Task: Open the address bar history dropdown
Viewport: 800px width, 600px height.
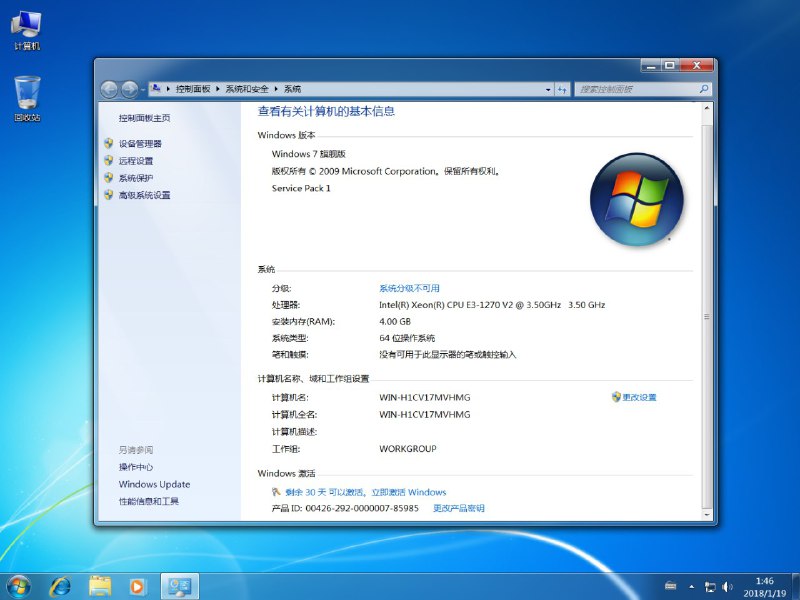Action: (x=548, y=89)
